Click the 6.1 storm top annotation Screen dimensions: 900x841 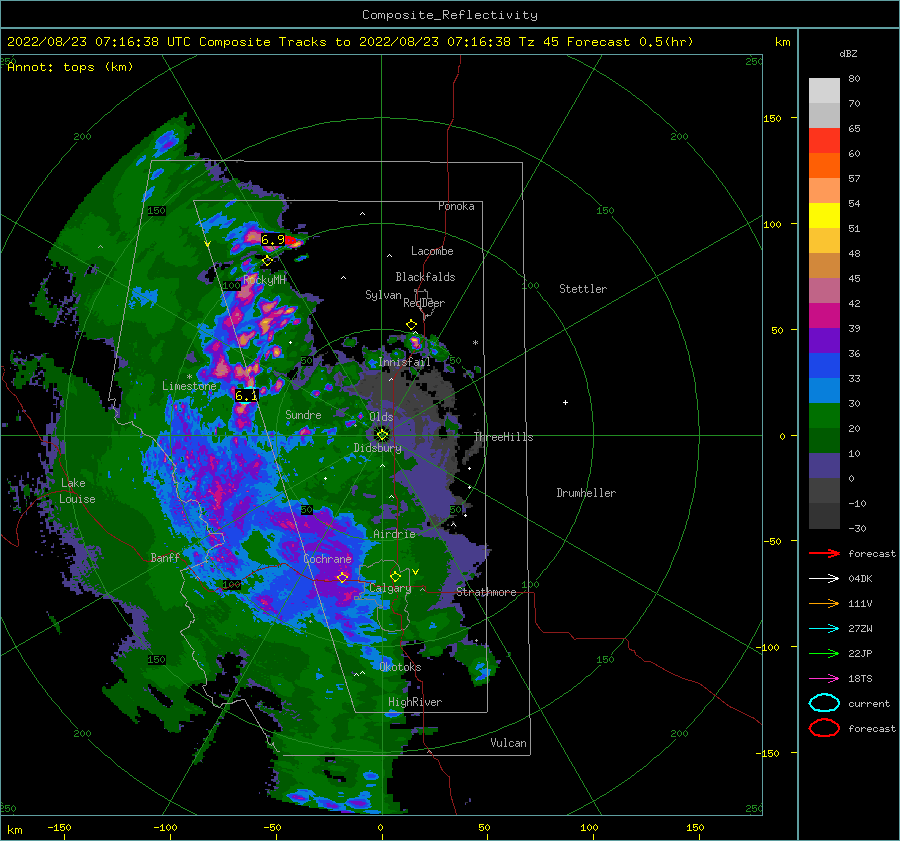[x=246, y=395]
